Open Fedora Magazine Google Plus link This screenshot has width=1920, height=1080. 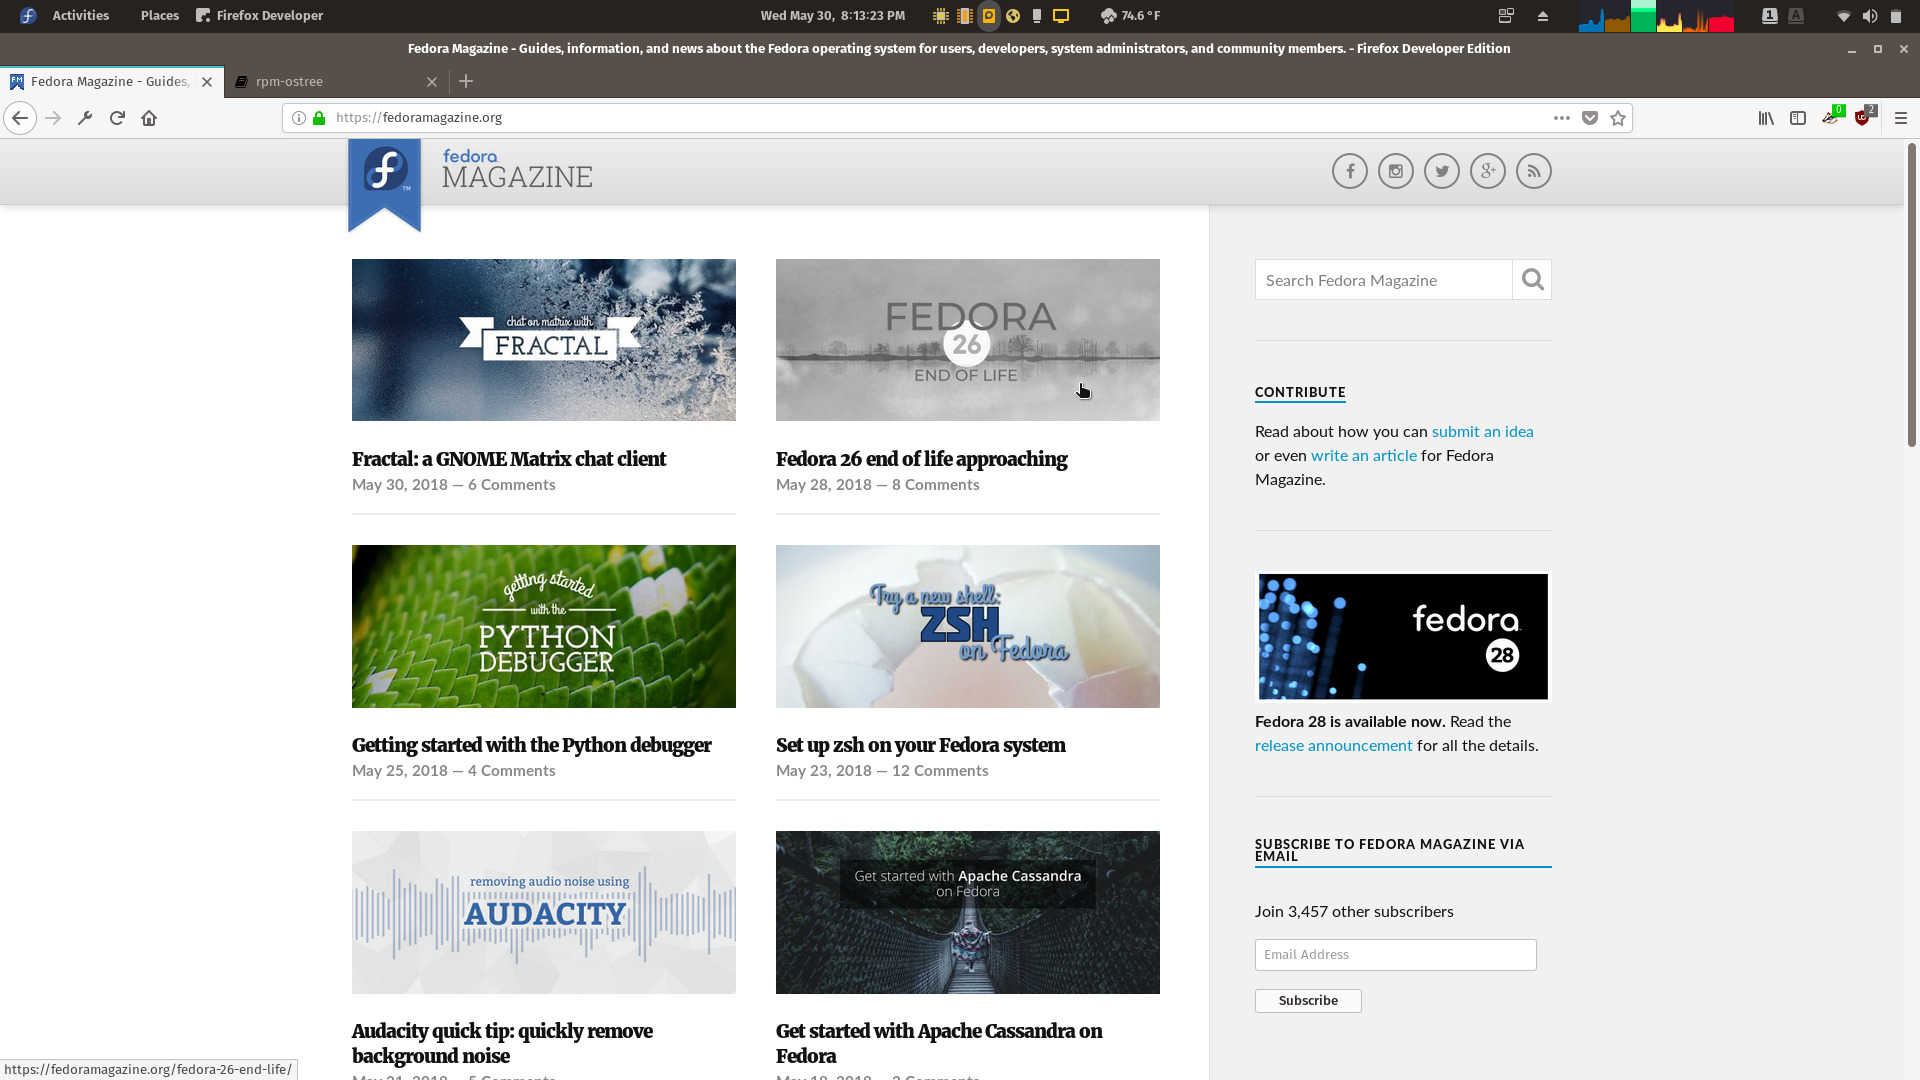[1488, 171]
